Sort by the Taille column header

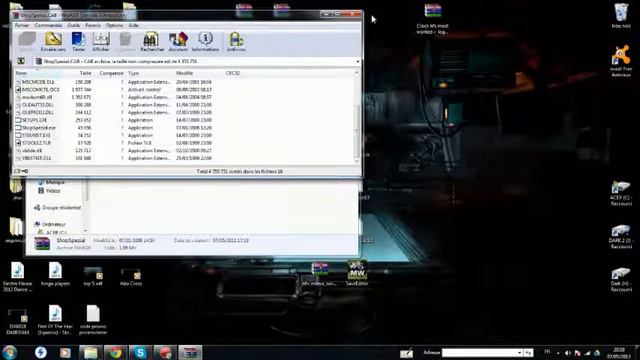pyautogui.click(x=85, y=73)
